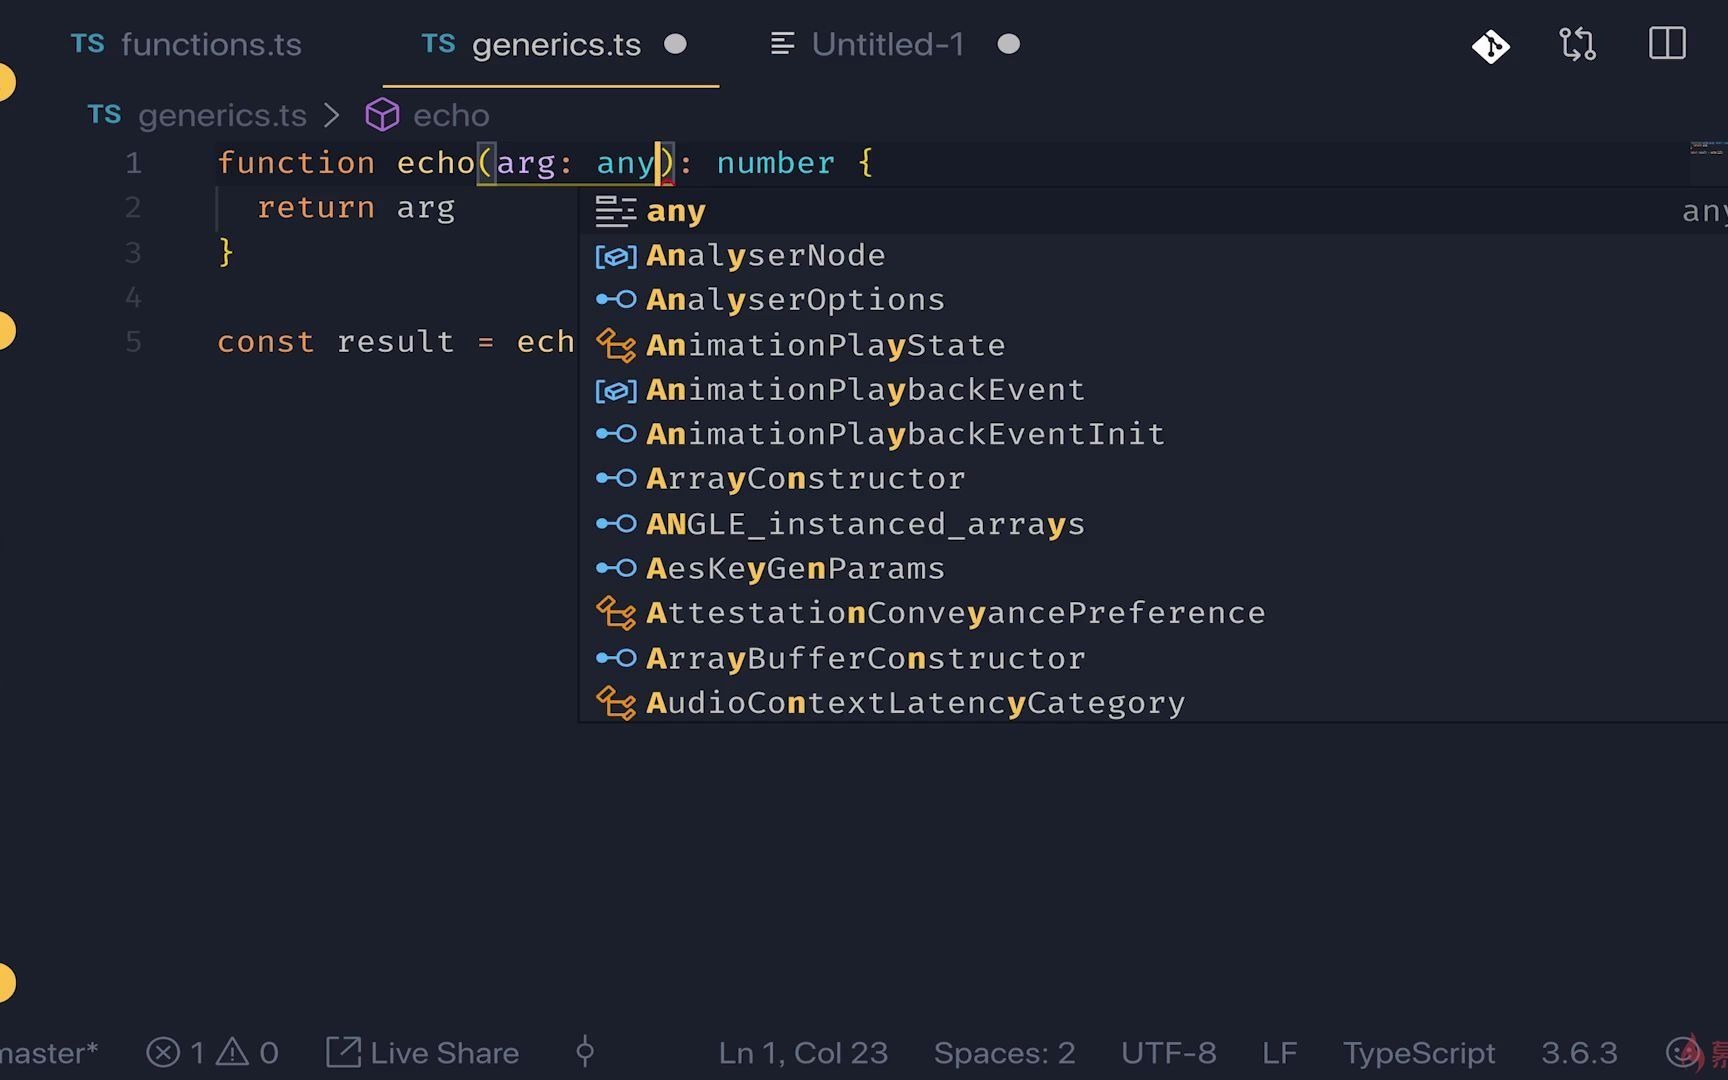This screenshot has height=1080, width=1728.
Task: Click line number 4 in gutter
Action: [133, 297]
